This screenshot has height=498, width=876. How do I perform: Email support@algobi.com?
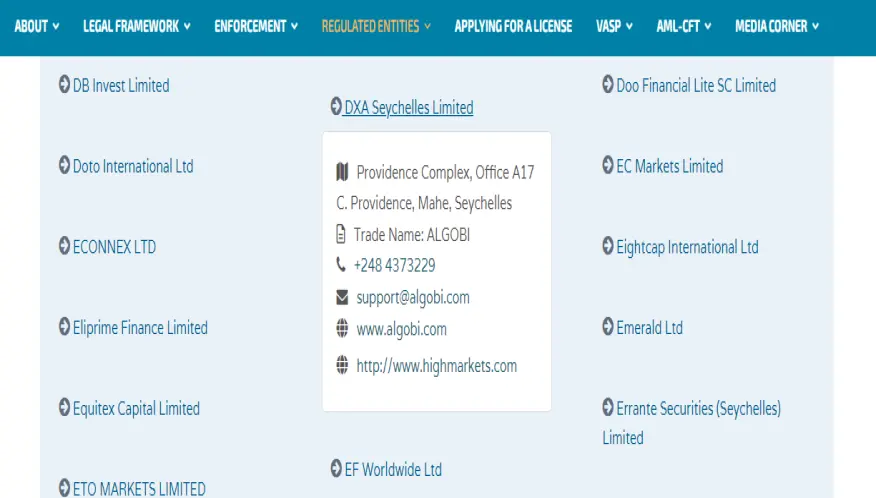(413, 297)
